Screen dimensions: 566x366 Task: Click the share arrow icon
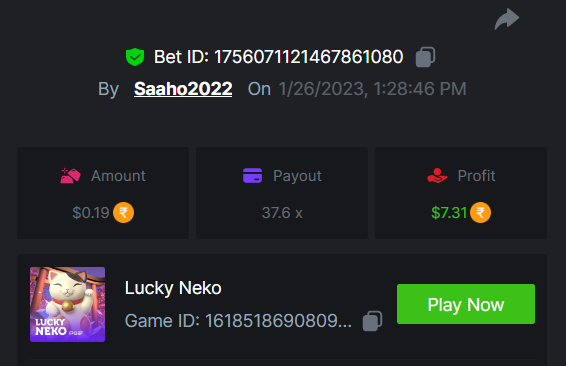click(x=507, y=19)
